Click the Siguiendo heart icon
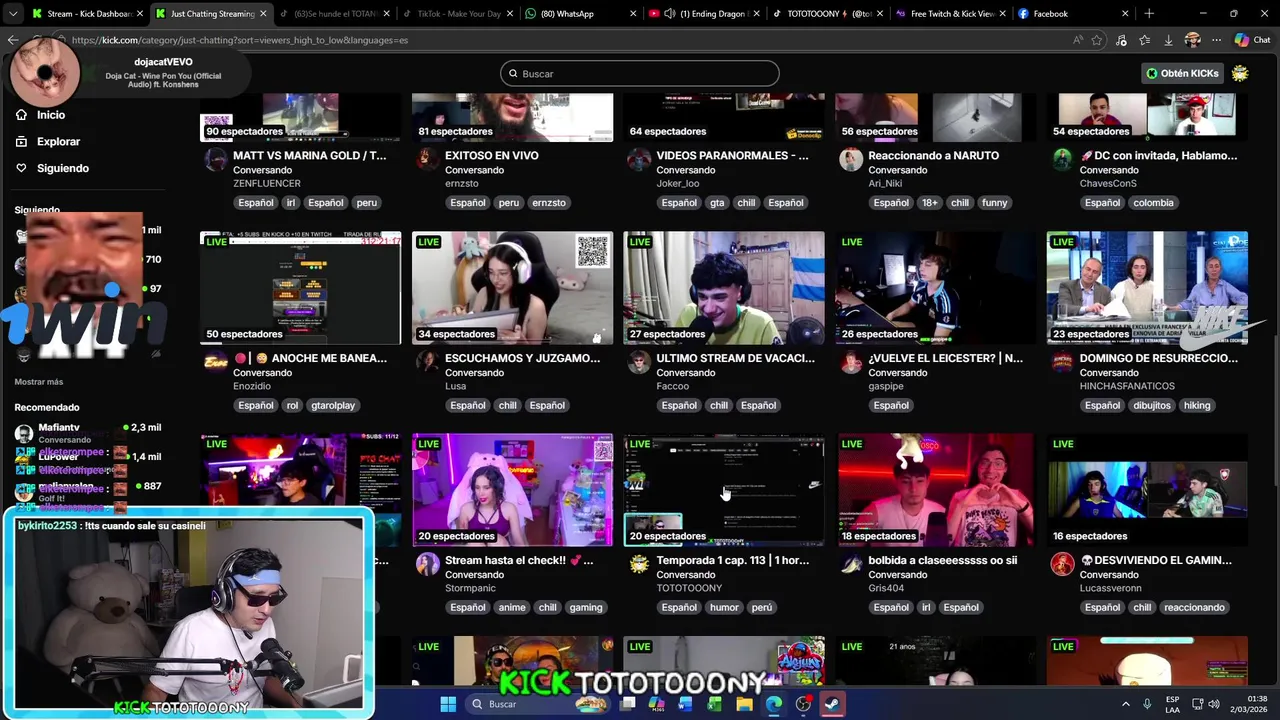 (21, 168)
